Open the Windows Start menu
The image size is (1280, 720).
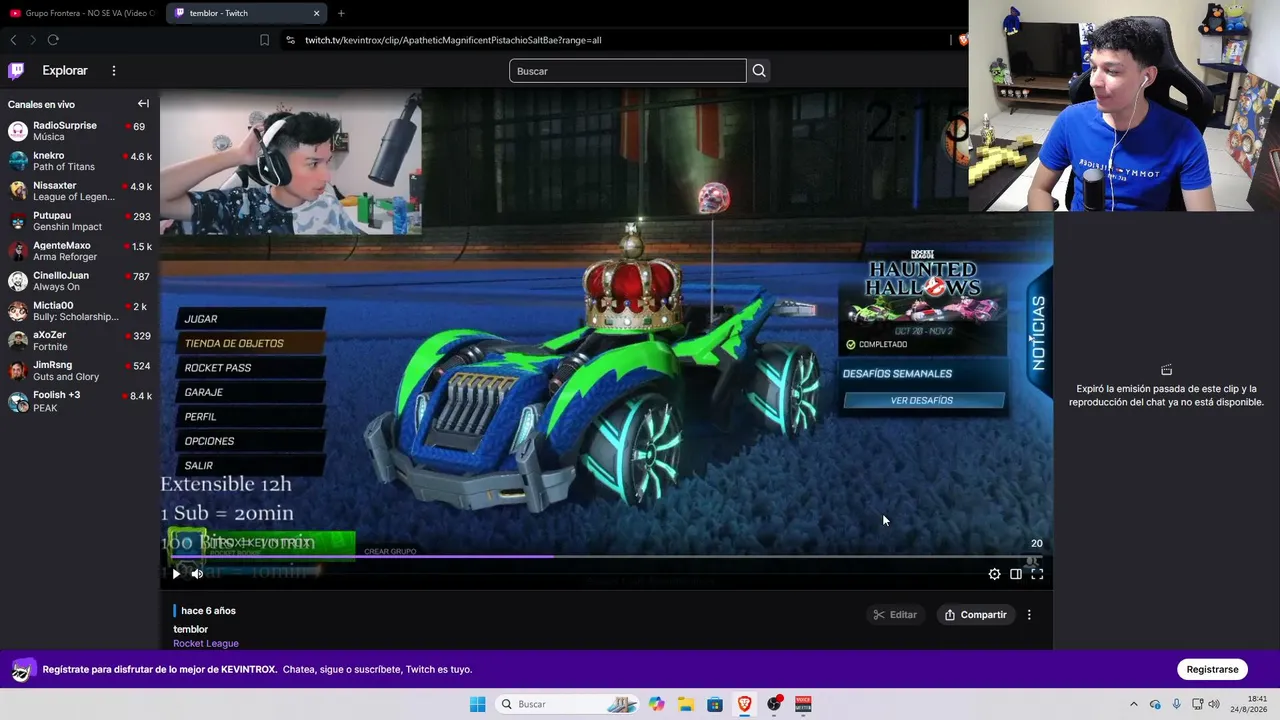click(x=477, y=704)
